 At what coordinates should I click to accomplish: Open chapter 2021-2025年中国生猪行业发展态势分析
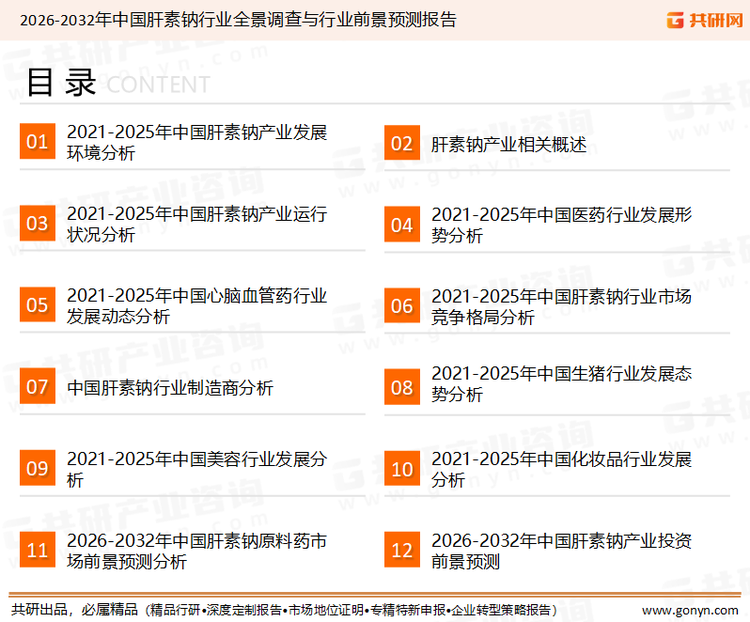coord(561,384)
